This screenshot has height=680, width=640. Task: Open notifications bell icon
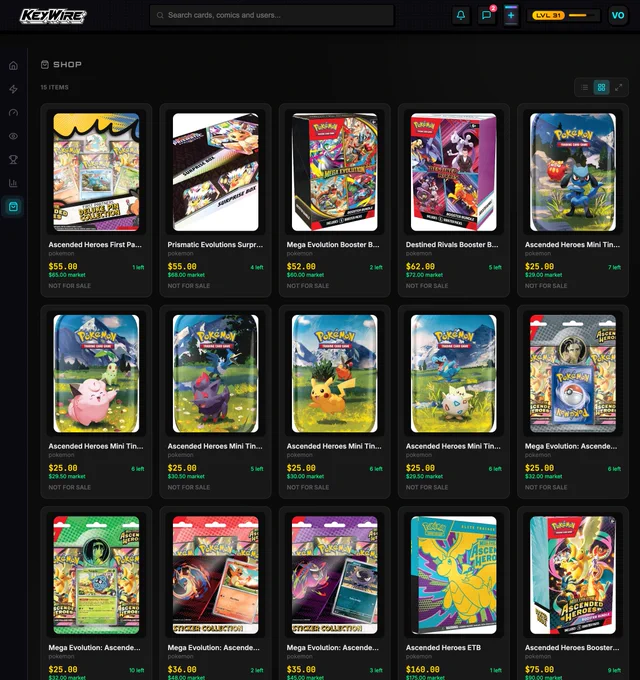461,15
